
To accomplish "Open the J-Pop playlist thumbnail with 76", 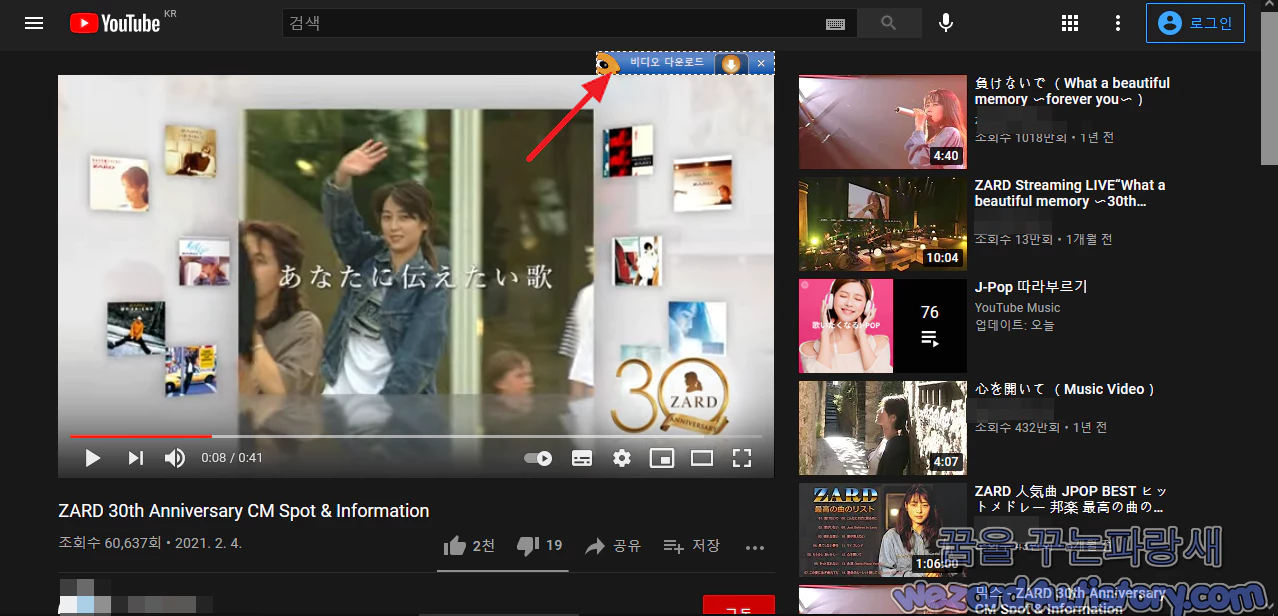I will [883, 326].
